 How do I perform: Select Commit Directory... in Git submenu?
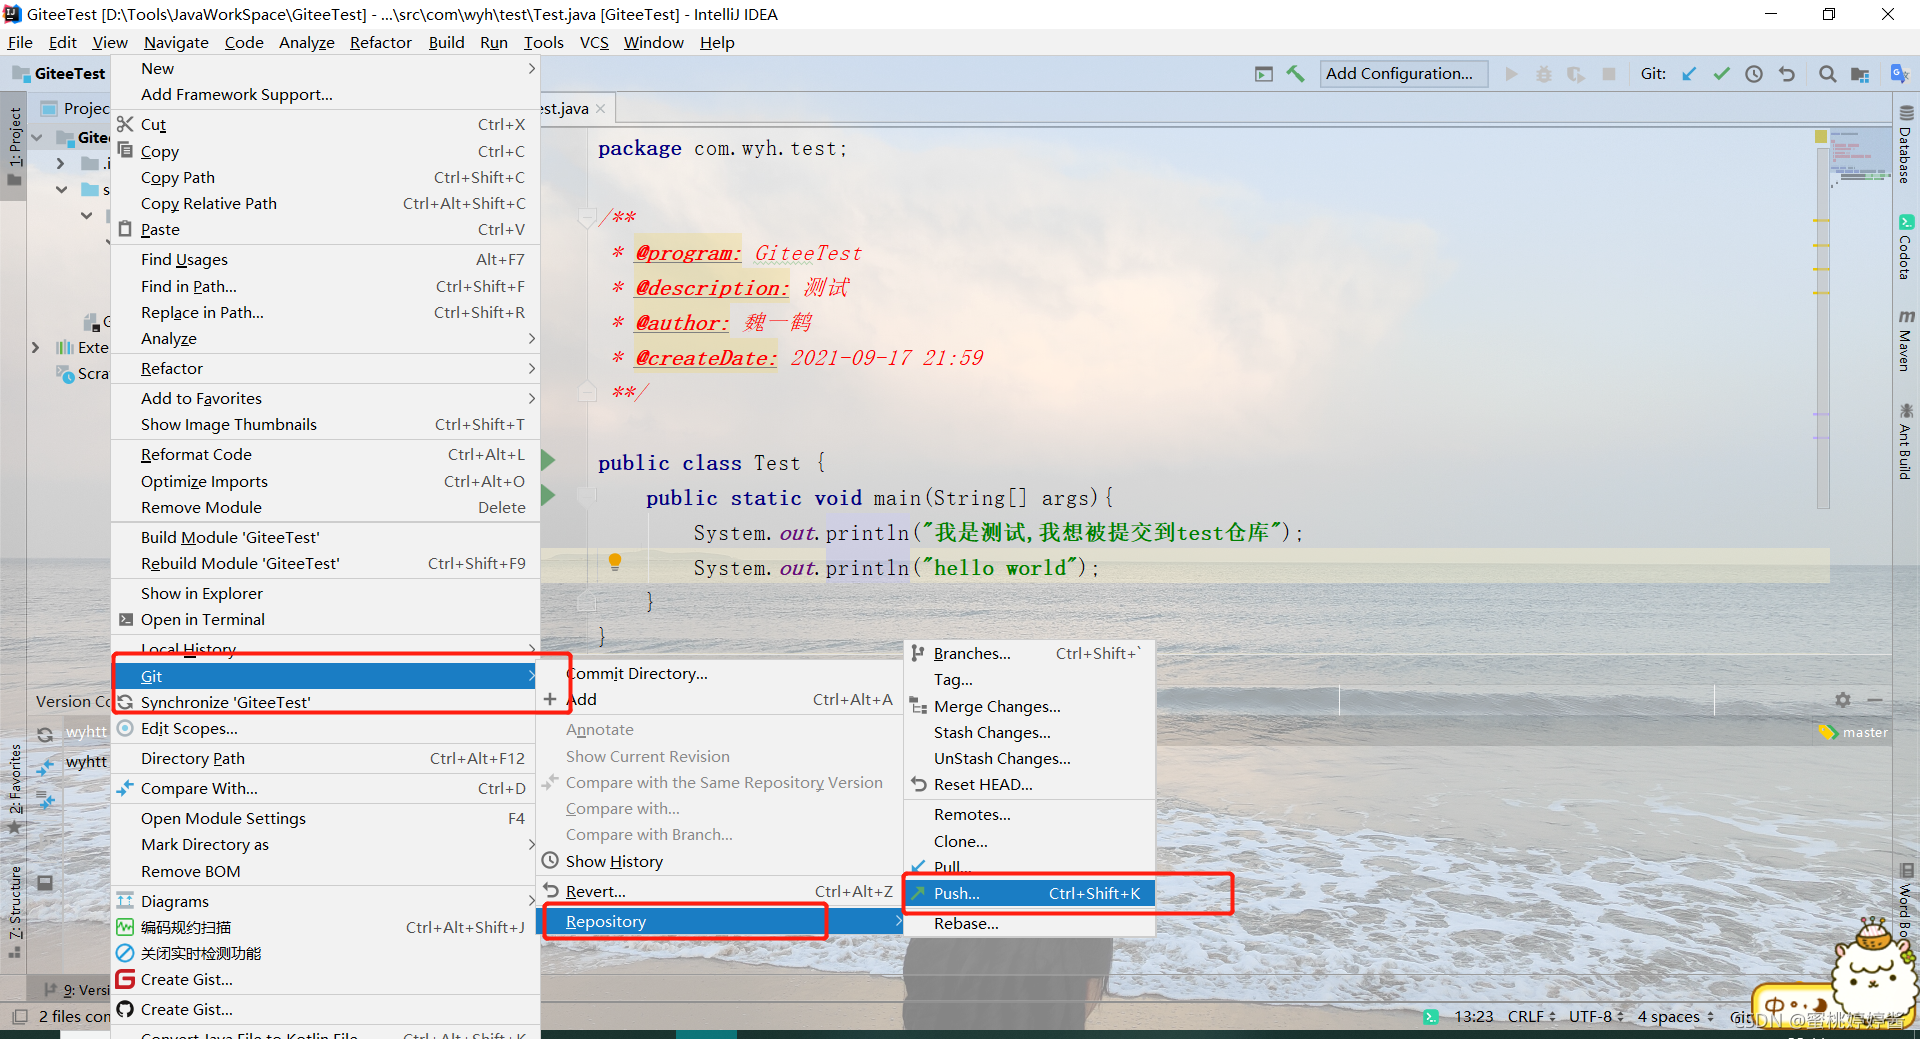pyautogui.click(x=721, y=673)
